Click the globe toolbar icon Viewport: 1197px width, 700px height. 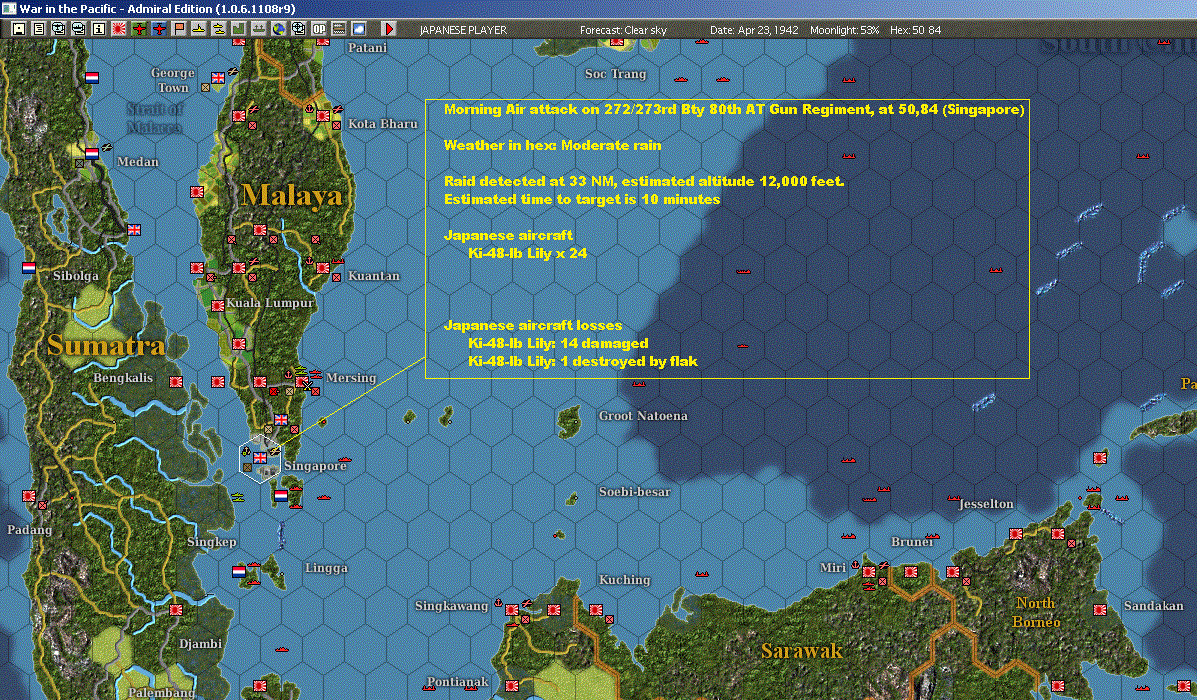(279, 29)
